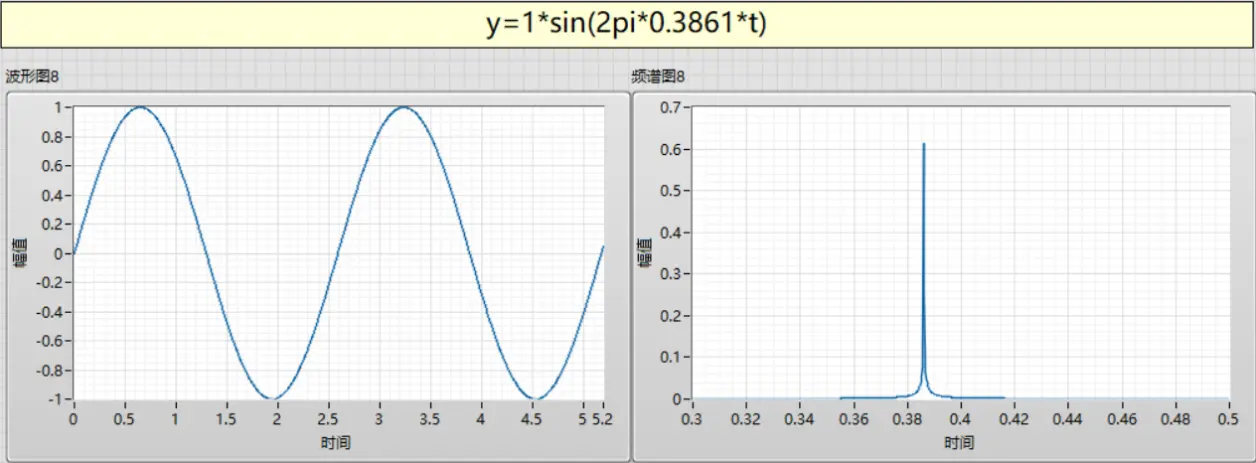Screen dimensions: 1256x463
Task: Click the 0.38 x-axis tick value
Action: click(907, 418)
